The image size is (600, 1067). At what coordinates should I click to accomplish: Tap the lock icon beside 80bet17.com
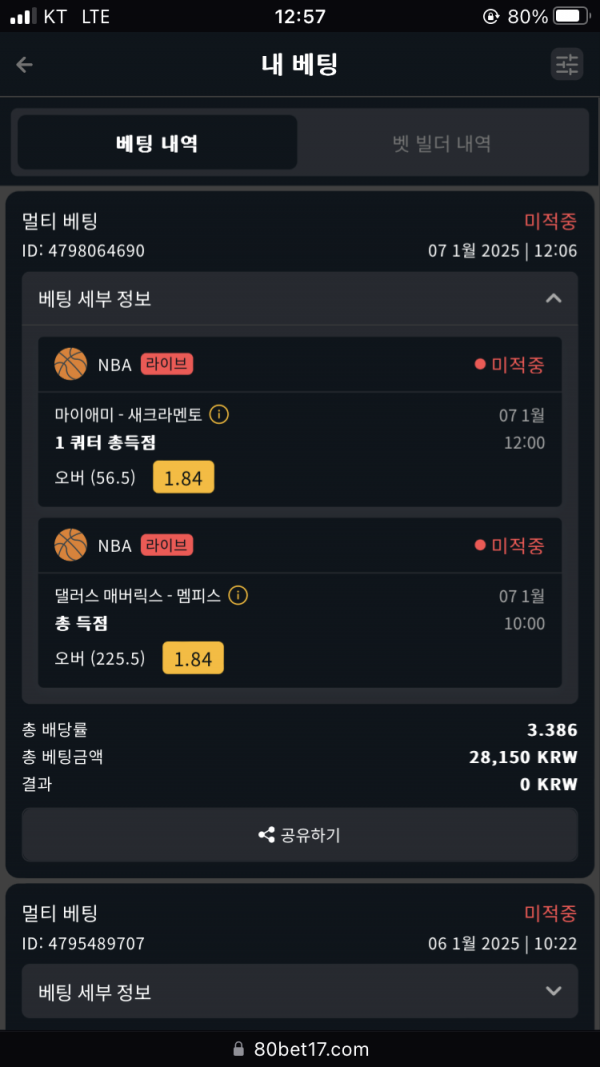[x=238, y=1049]
